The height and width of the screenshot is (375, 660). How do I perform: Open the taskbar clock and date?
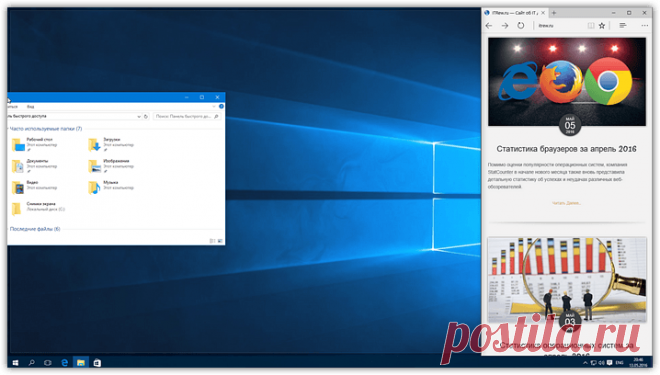(x=638, y=362)
